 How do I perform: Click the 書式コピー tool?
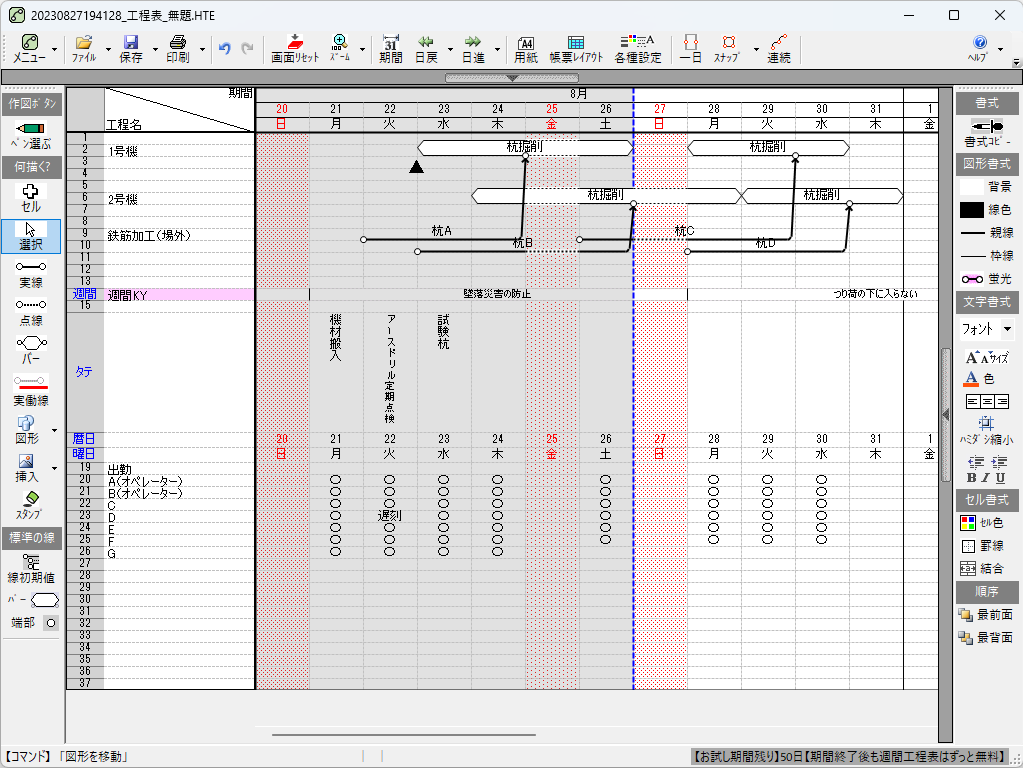(x=986, y=134)
